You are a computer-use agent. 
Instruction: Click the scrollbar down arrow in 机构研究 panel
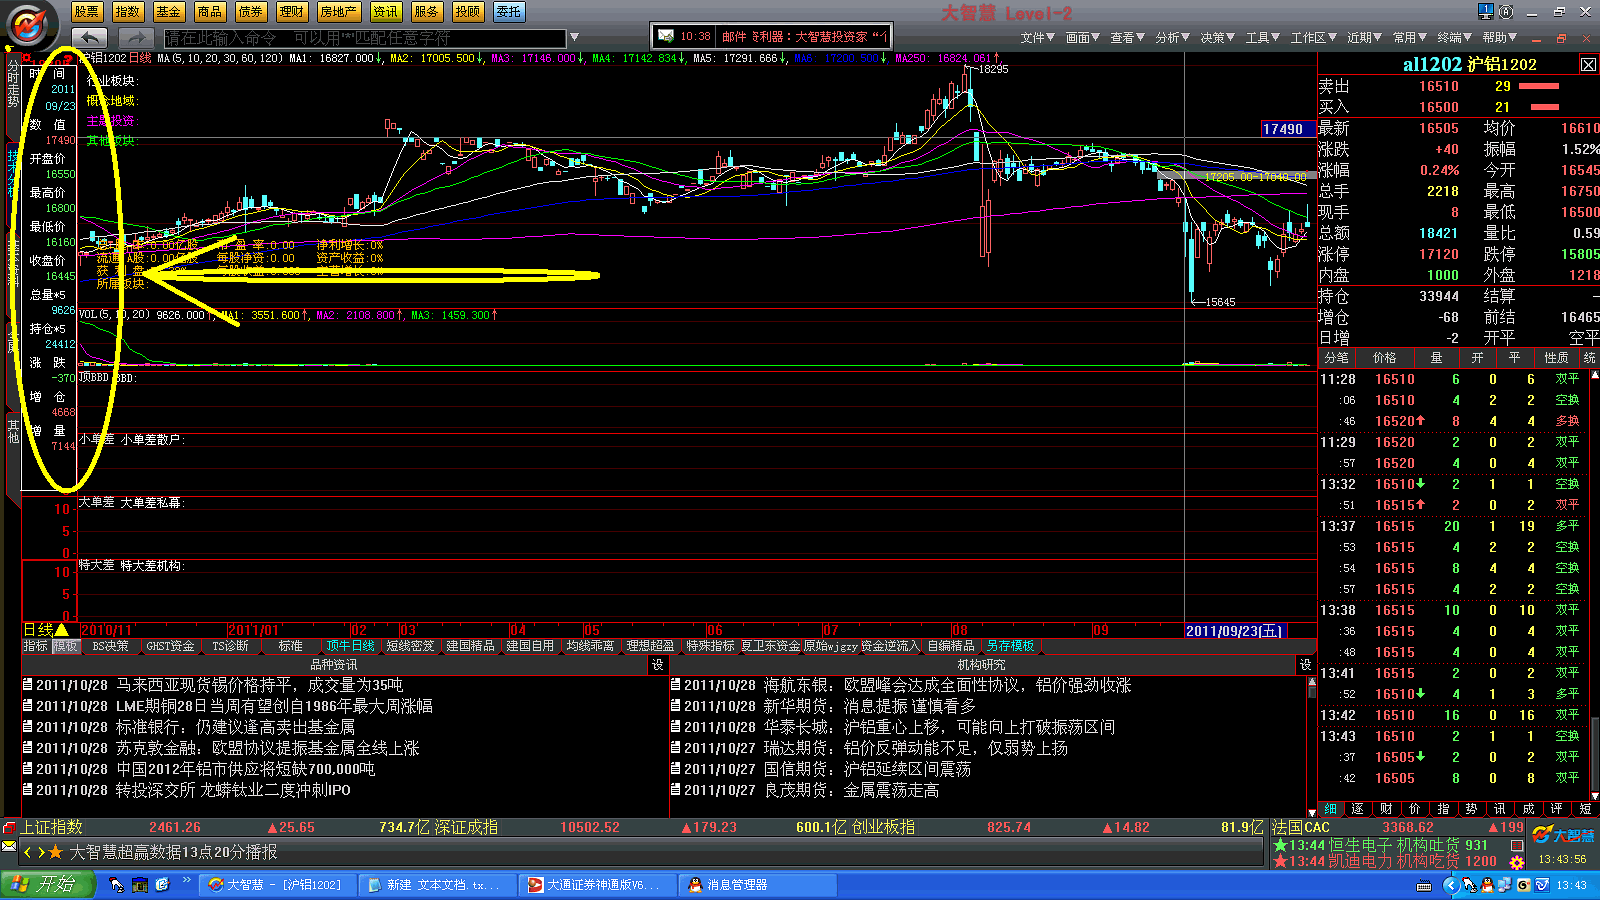point(1311,811)
